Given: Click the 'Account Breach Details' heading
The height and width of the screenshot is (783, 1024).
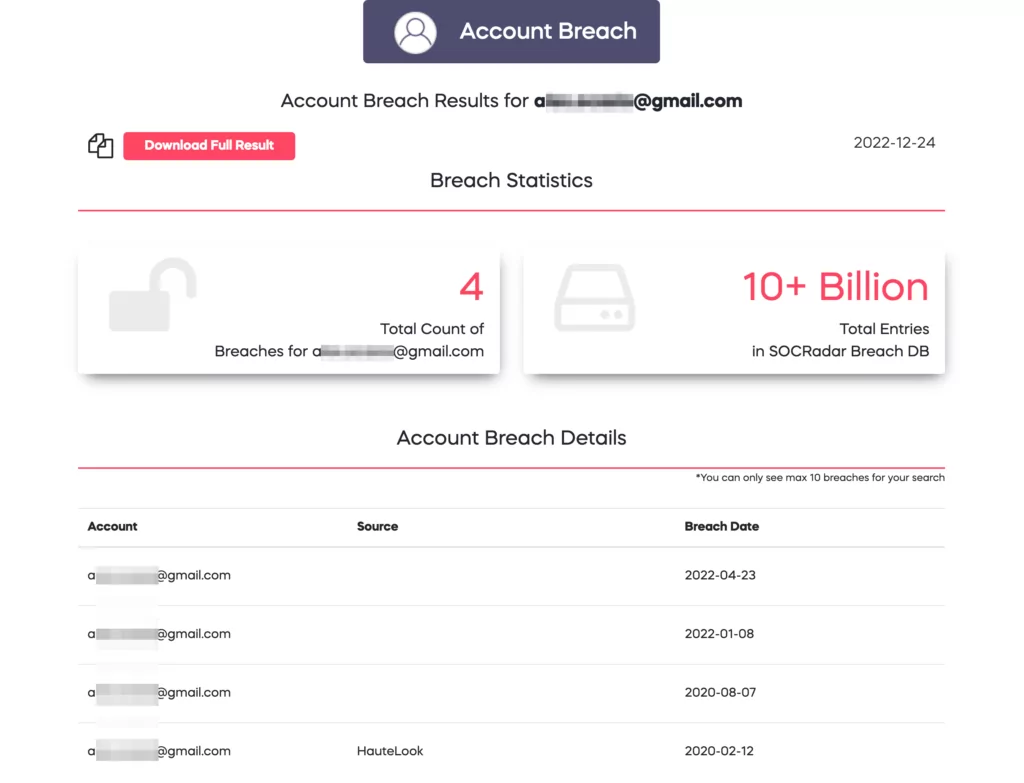Looking at the screenshot, I should [x=511, y=438].
